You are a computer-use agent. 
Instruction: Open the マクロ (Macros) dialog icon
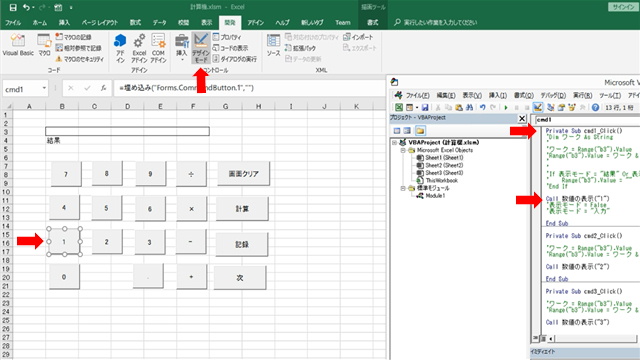pyautogui.click(x=44, y=45)
